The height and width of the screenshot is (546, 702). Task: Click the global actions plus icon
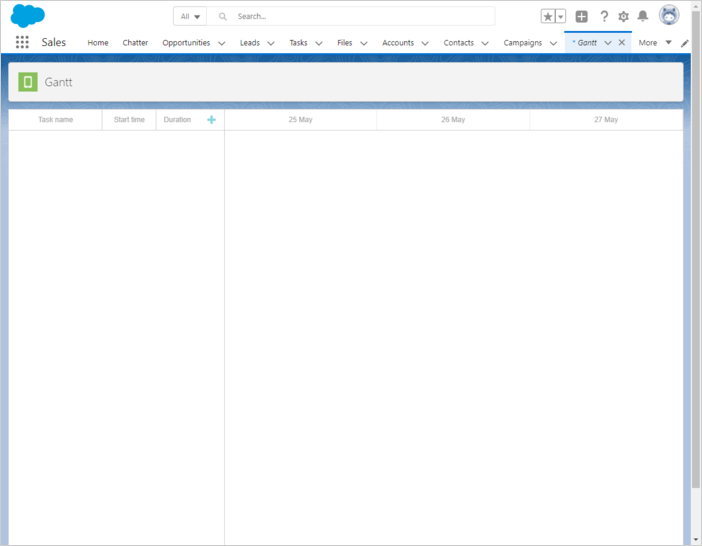click(582, 16)
